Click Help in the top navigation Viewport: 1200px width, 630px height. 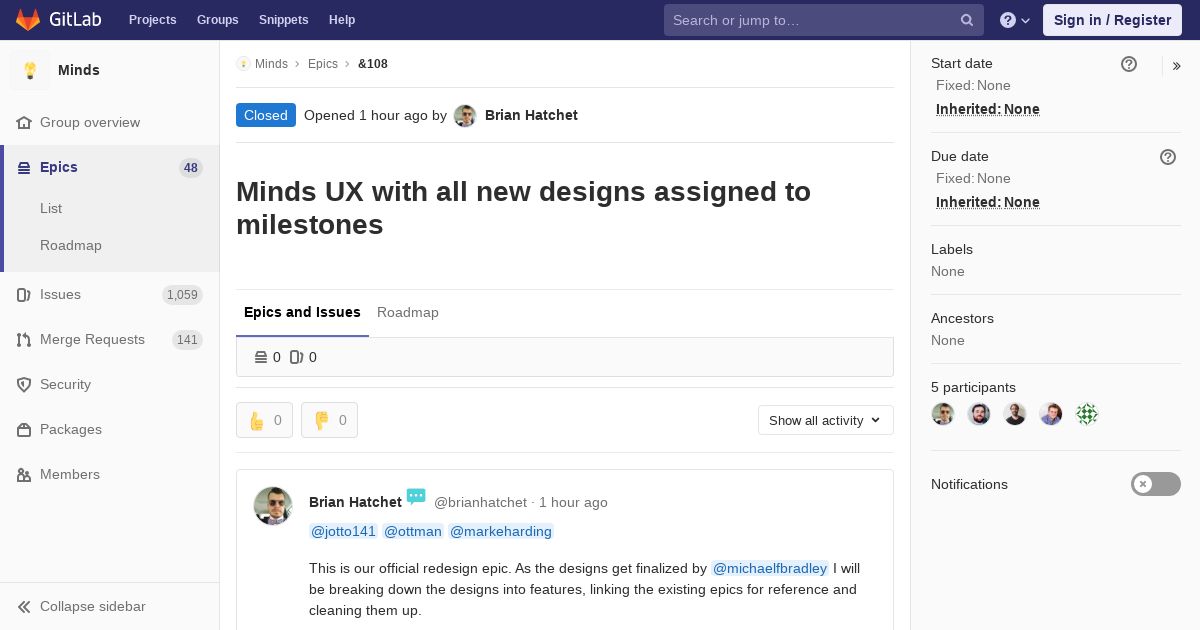(x=342, y=20)
